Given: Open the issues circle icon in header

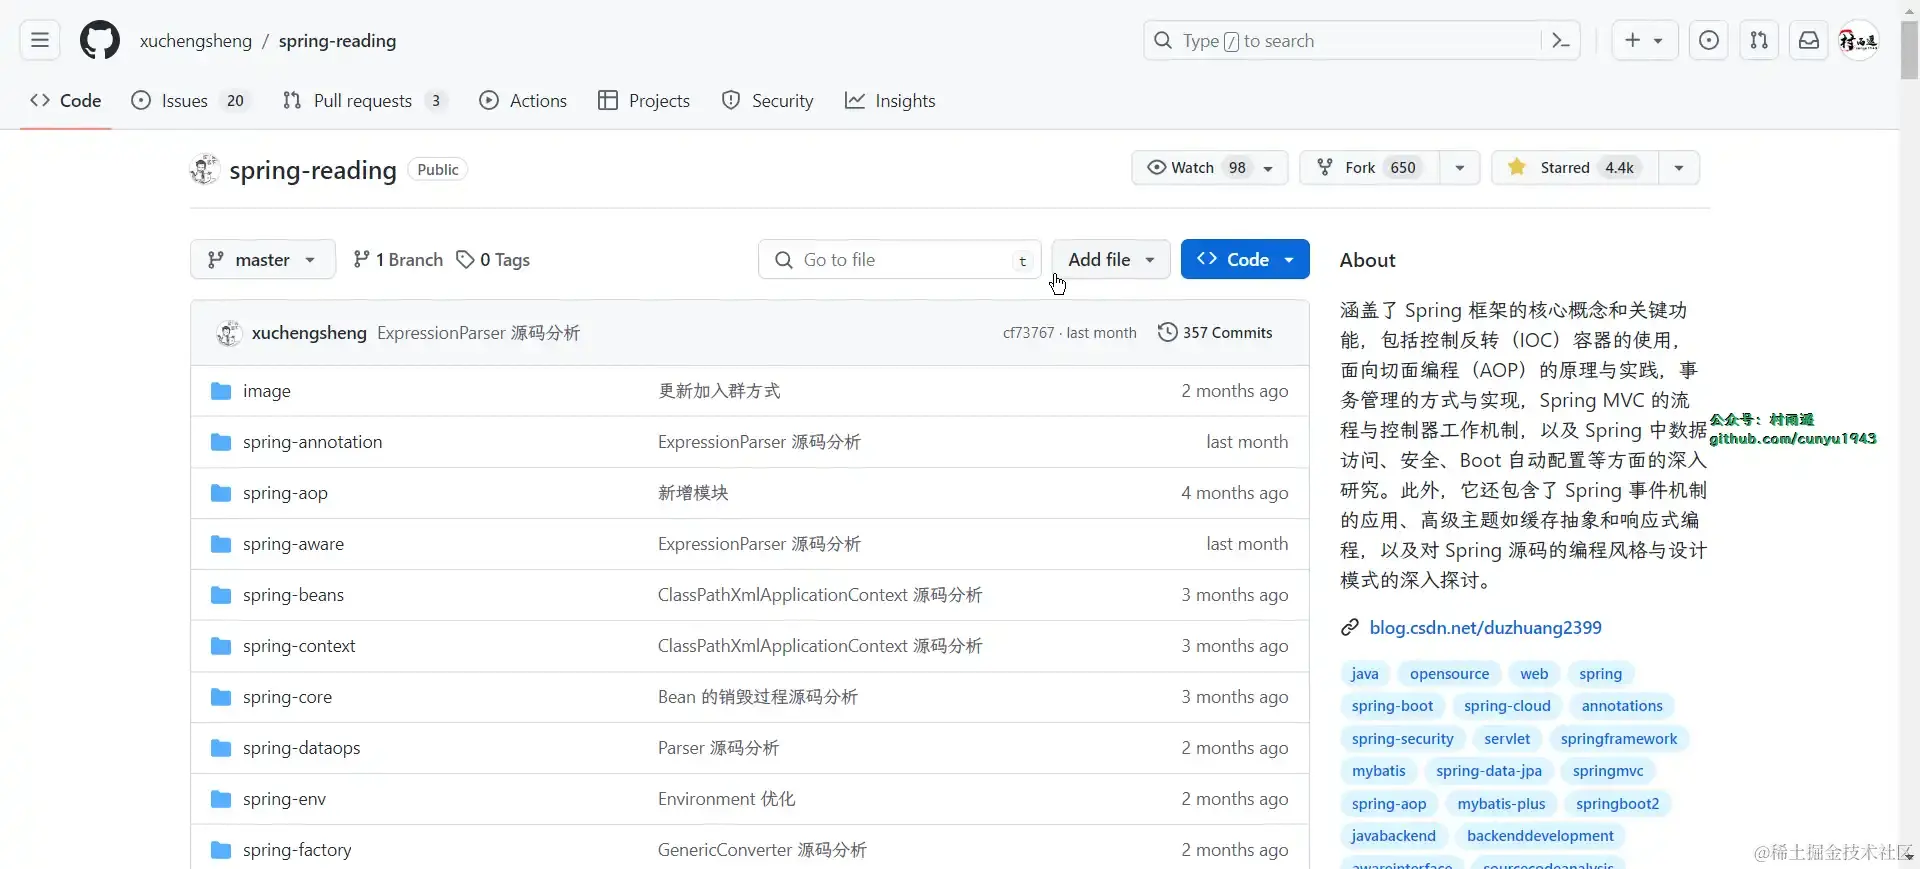Looking at the screenshot, I should click(x=1709, y=41).
